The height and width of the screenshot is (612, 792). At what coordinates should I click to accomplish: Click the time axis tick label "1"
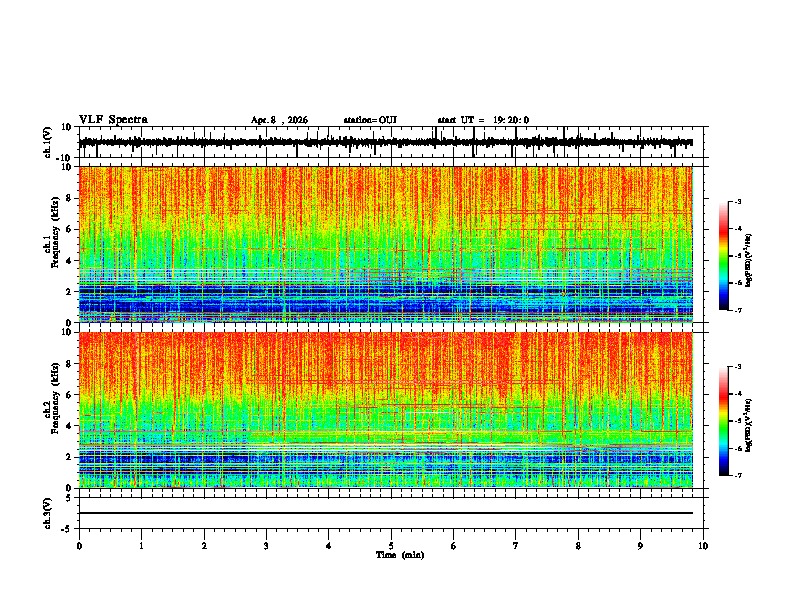[142, 546]
